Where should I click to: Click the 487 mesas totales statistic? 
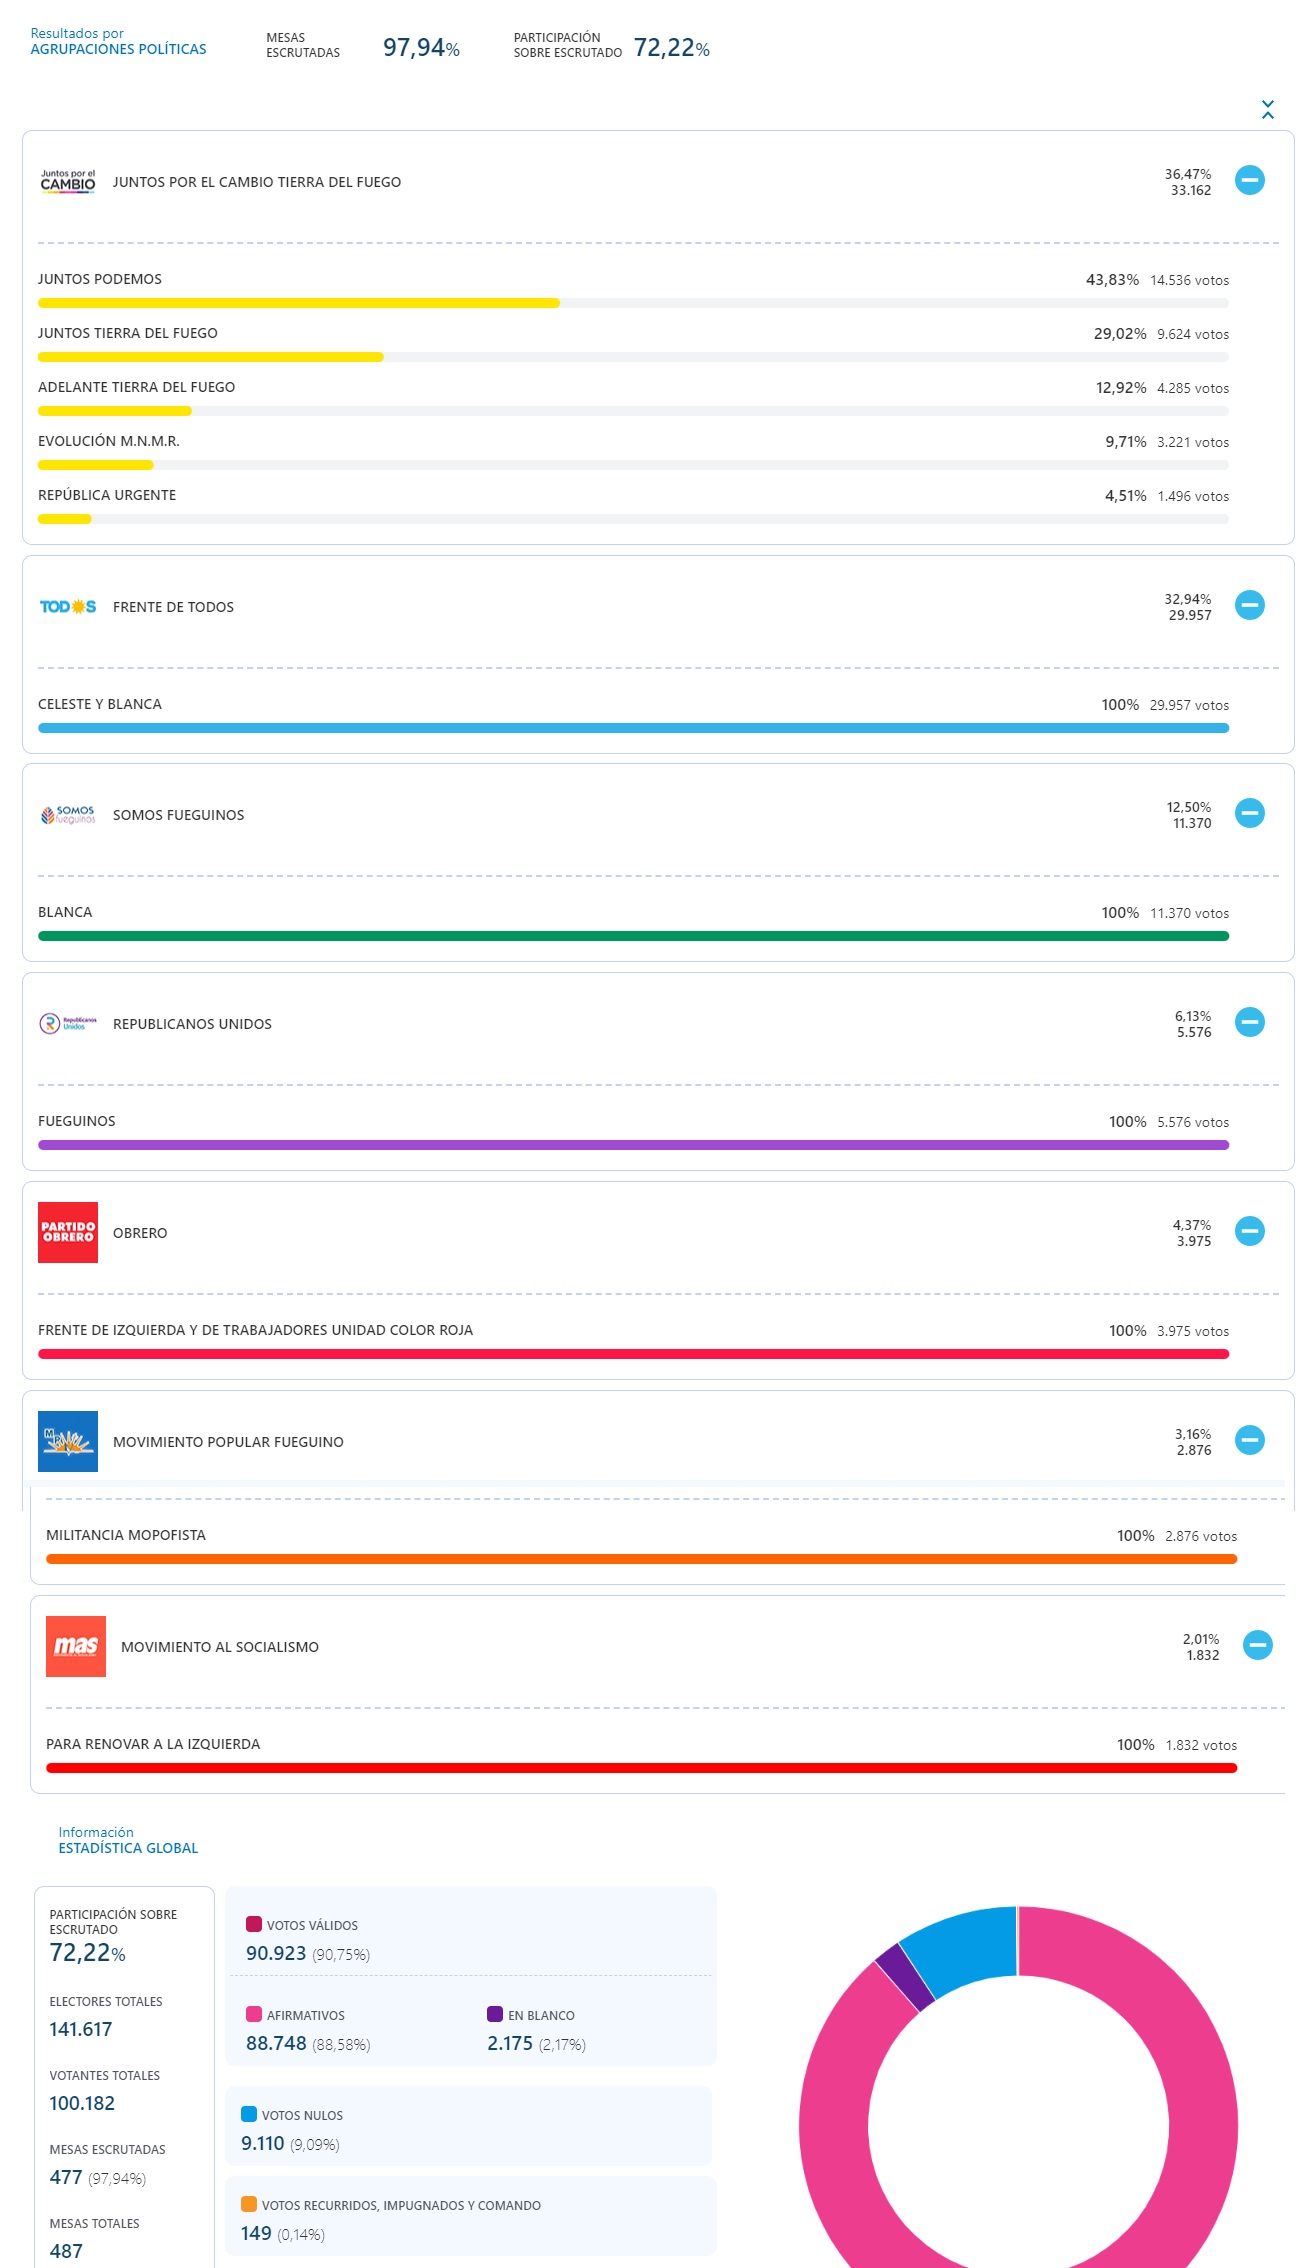click(x=66, y=2251)
